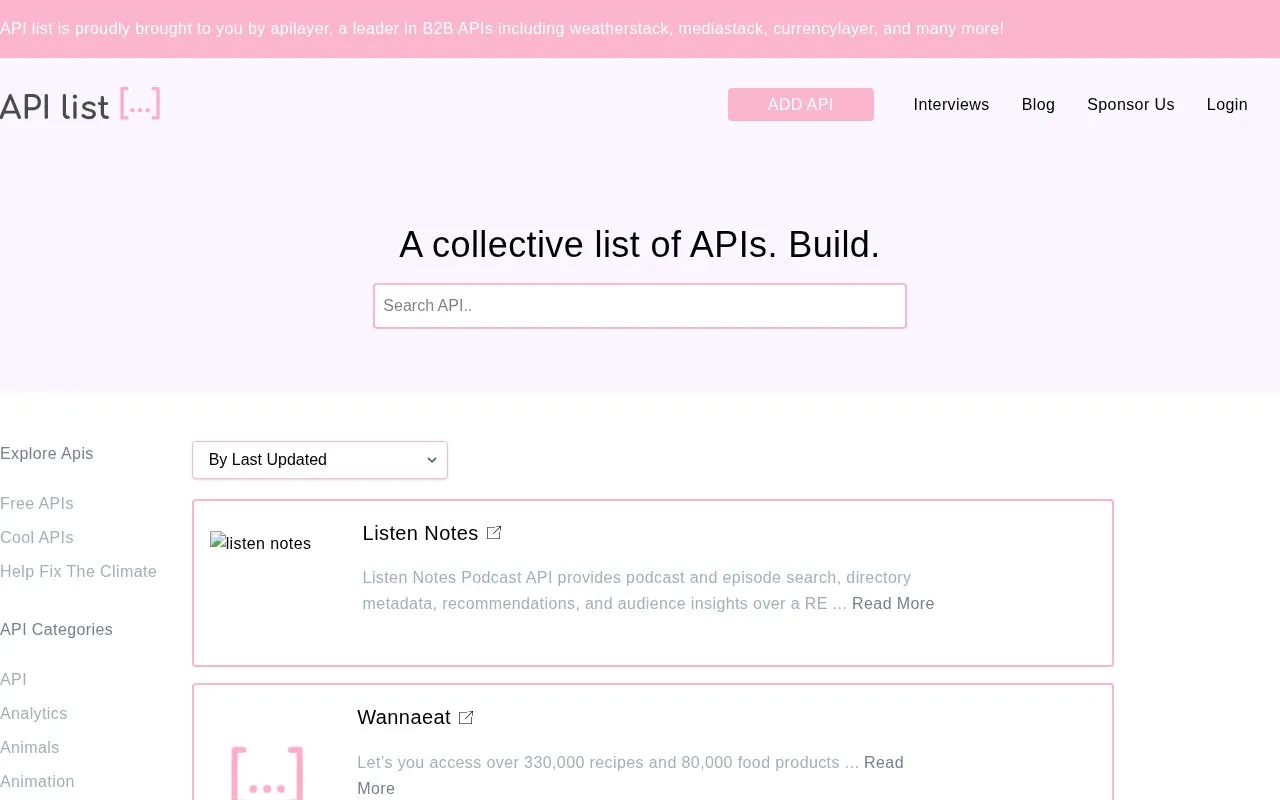
Task: Select Free APIs in sidebar
Action: [x=37, y=503]
